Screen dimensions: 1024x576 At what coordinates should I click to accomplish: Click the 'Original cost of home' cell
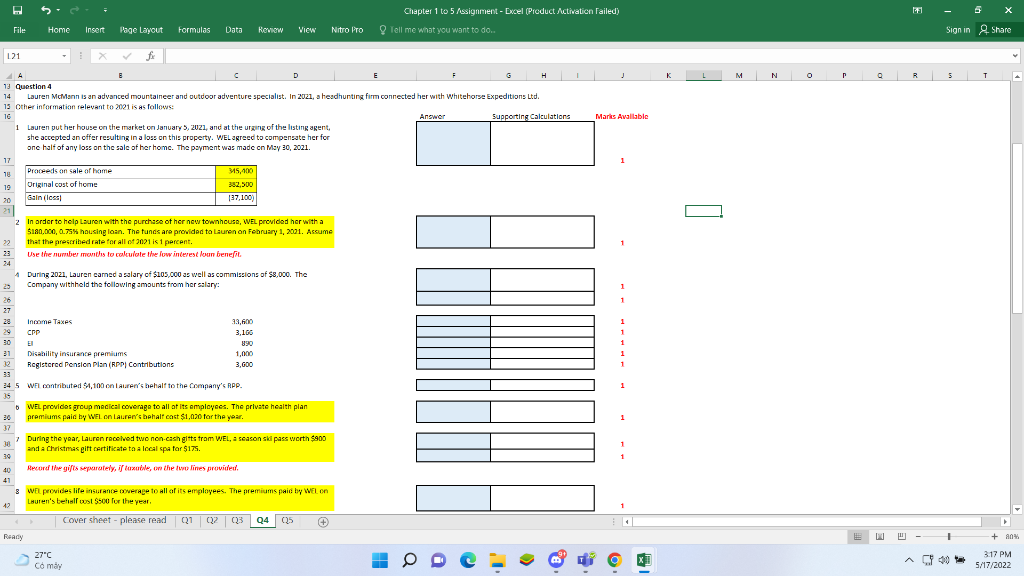tap(120, 185)
